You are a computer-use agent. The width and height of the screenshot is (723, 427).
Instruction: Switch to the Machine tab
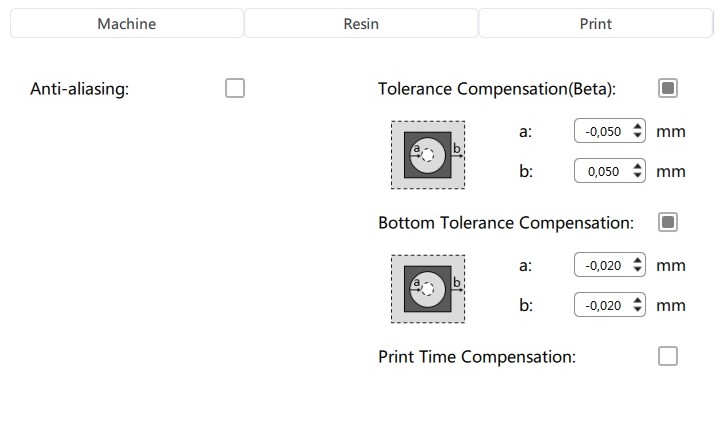(x=126, y=23)
